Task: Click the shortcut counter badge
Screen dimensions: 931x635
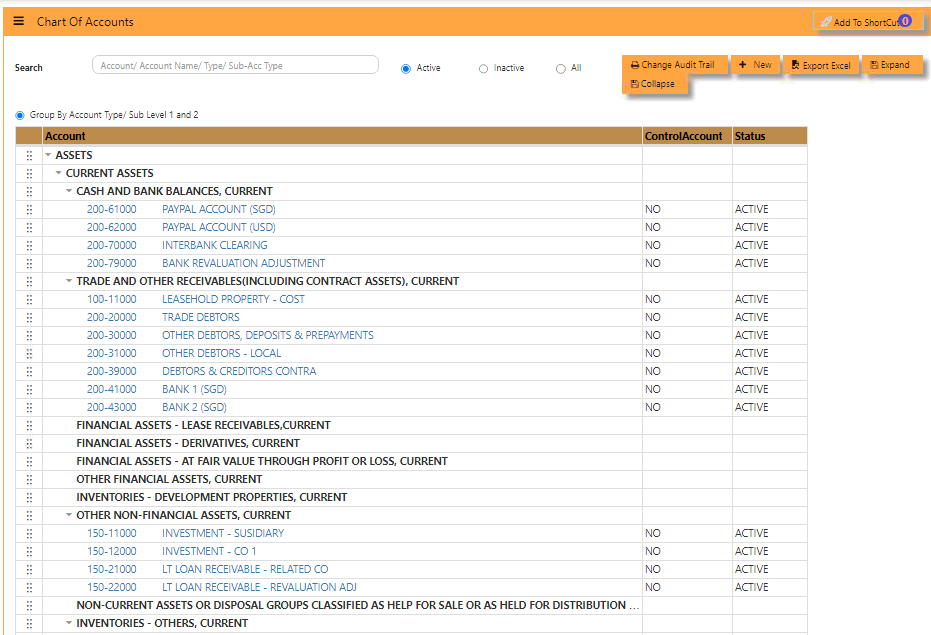Action: [x=905, y=21]
